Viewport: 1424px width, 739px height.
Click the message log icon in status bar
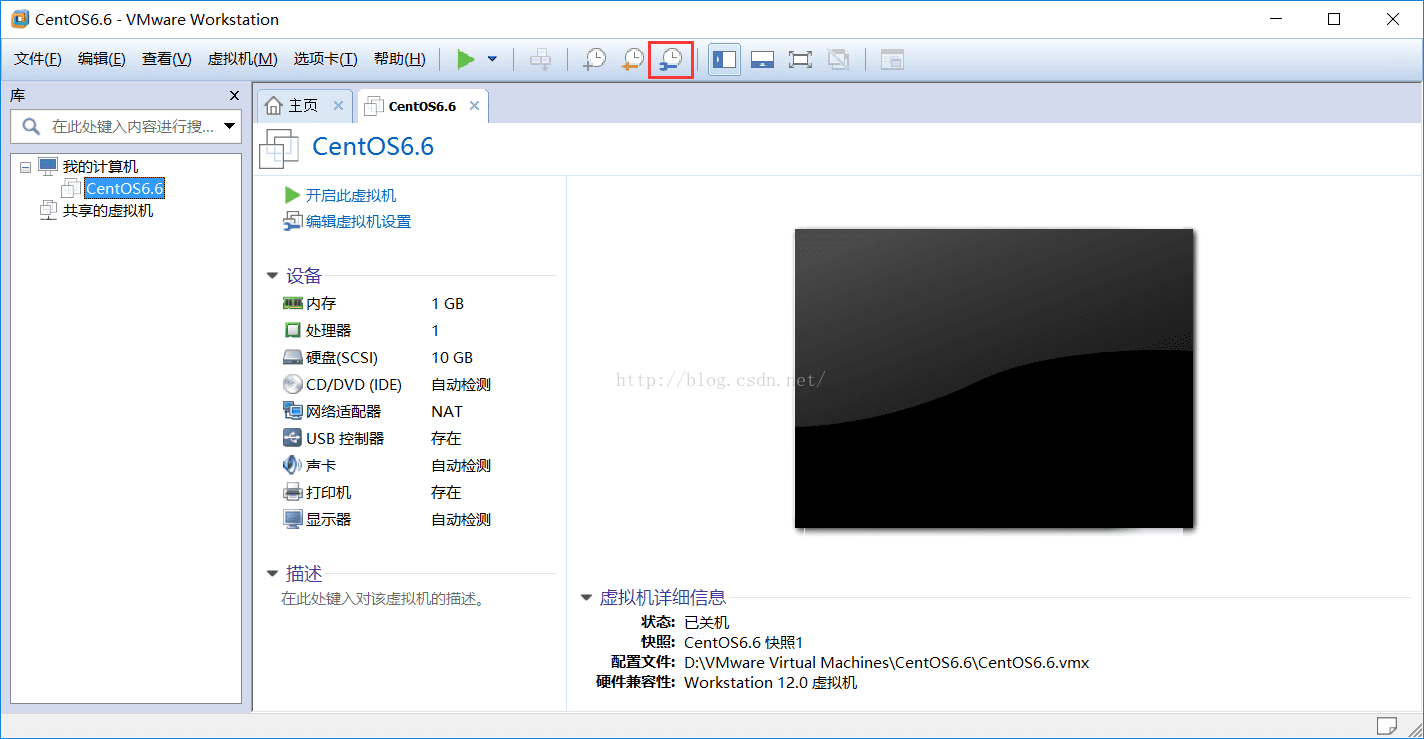(x=1387, y=725)
